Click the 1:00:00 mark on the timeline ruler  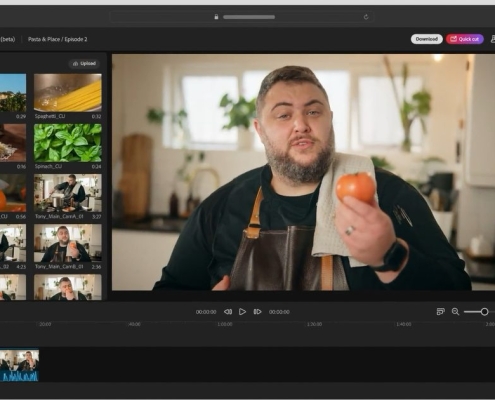(x=225, y=324)
